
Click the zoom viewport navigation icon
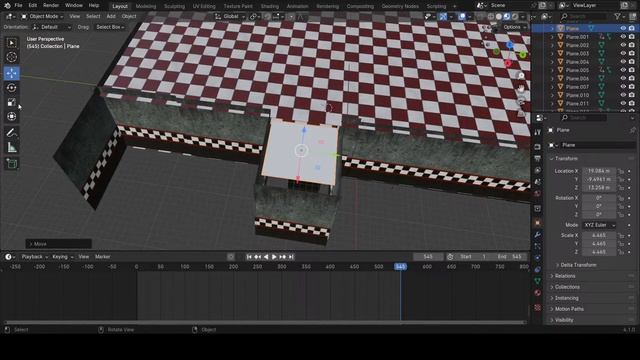pyautogui.click(x=521, y=76)
